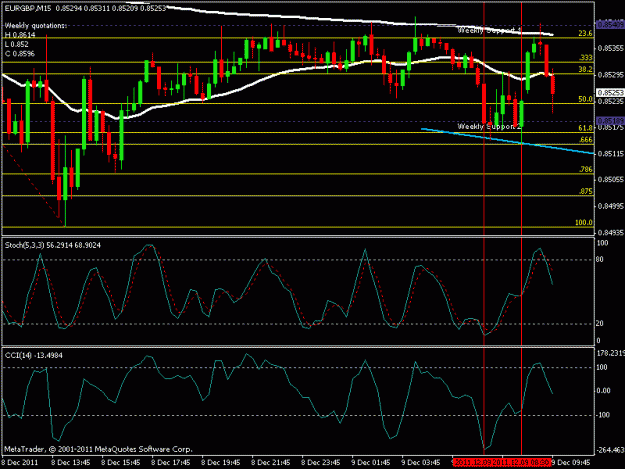Click the 50.0 Fibonacci level label
The width and height of the screenshot is (625, 469).
click(x=585, y=99)
